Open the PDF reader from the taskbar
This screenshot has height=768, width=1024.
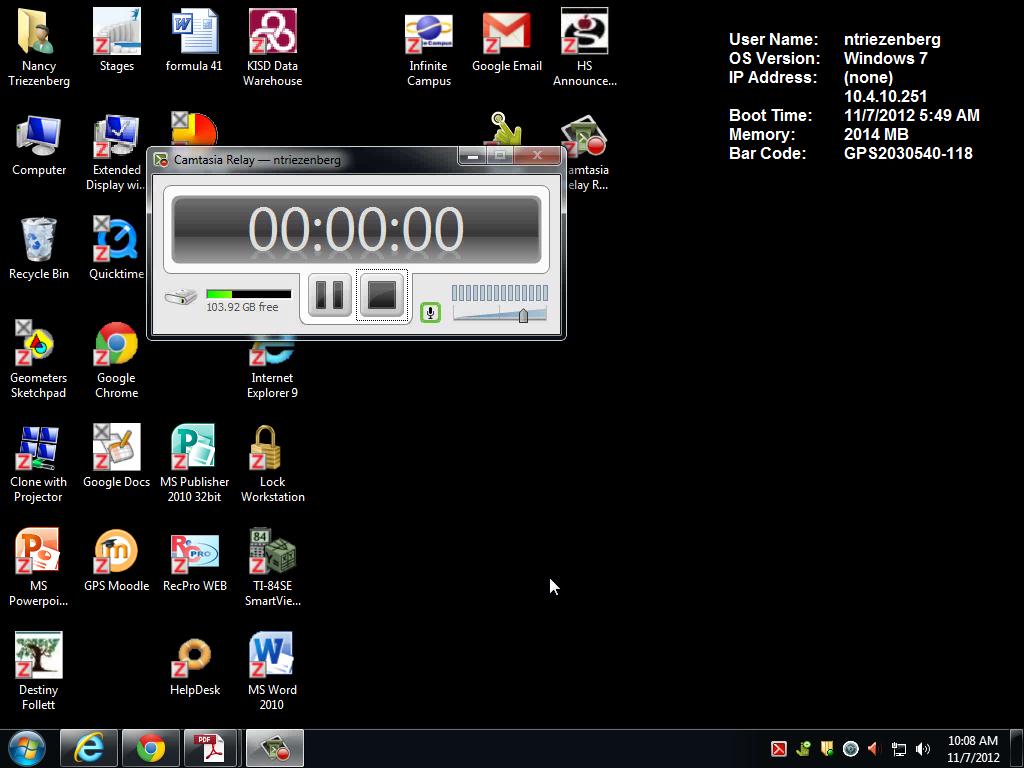210,748
